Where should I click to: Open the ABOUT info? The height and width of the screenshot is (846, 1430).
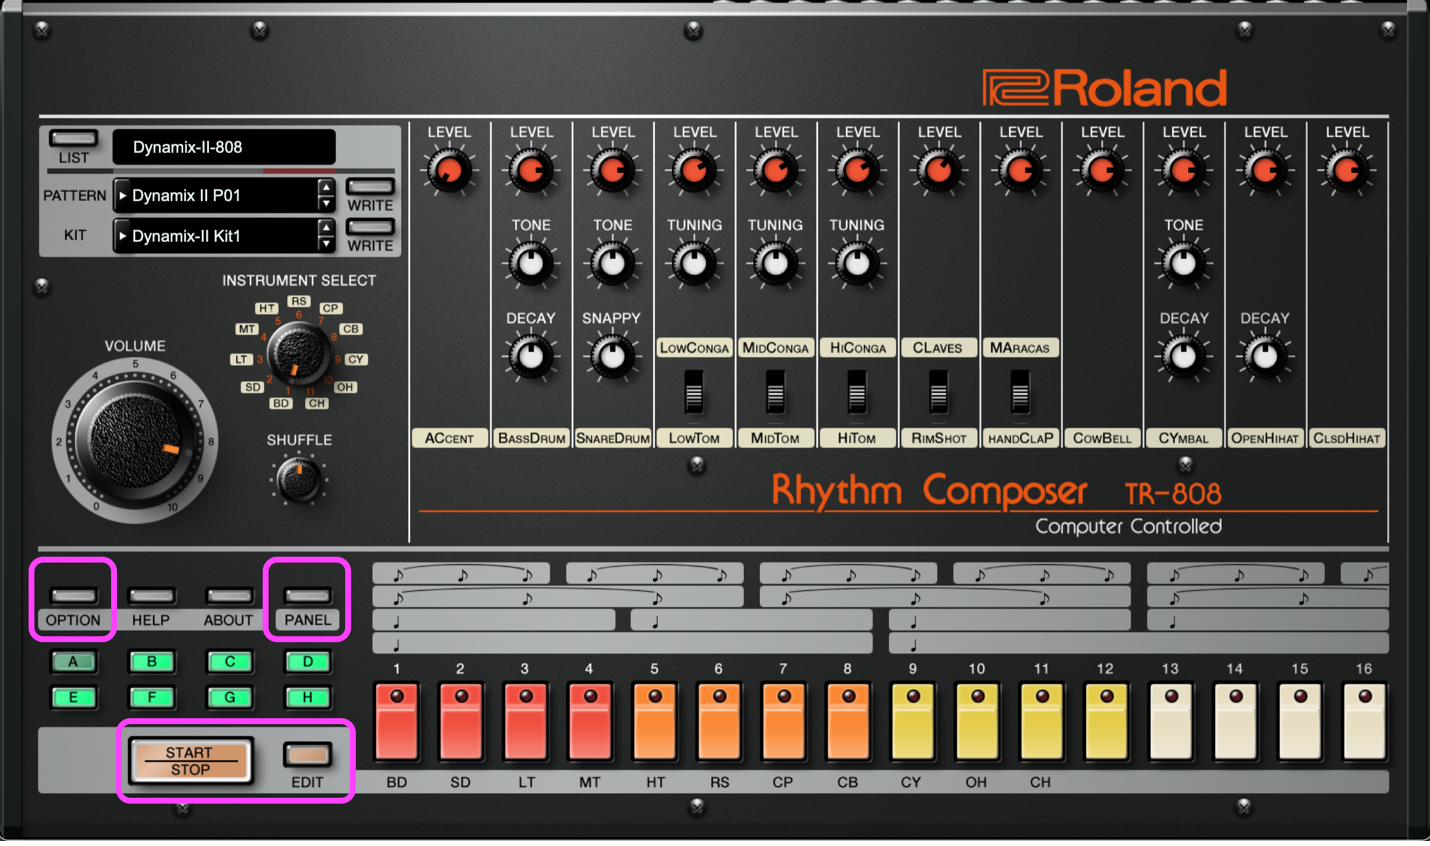pyautogui.click(x=229, y=596)
